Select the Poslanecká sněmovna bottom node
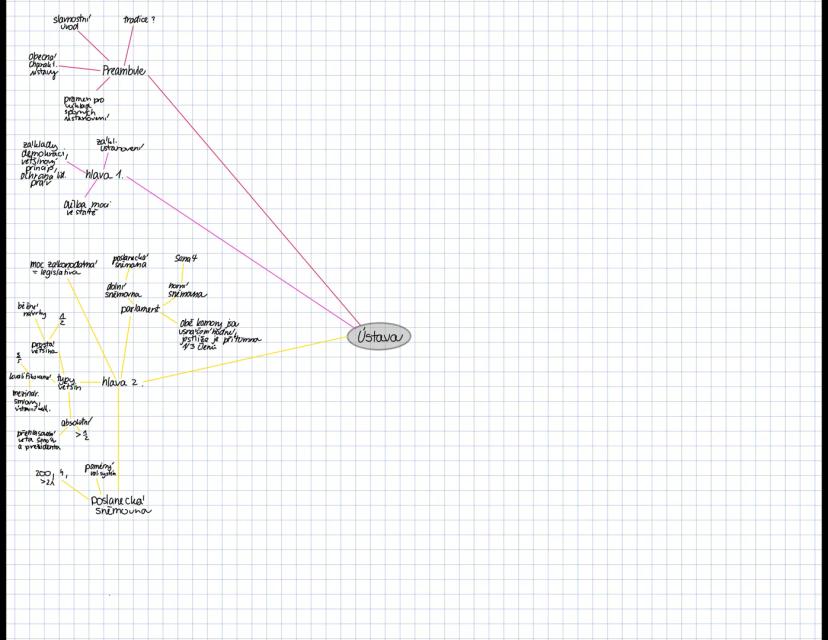Image resolution: width=828 pixels, height=640 pixels. coord(120,505)
